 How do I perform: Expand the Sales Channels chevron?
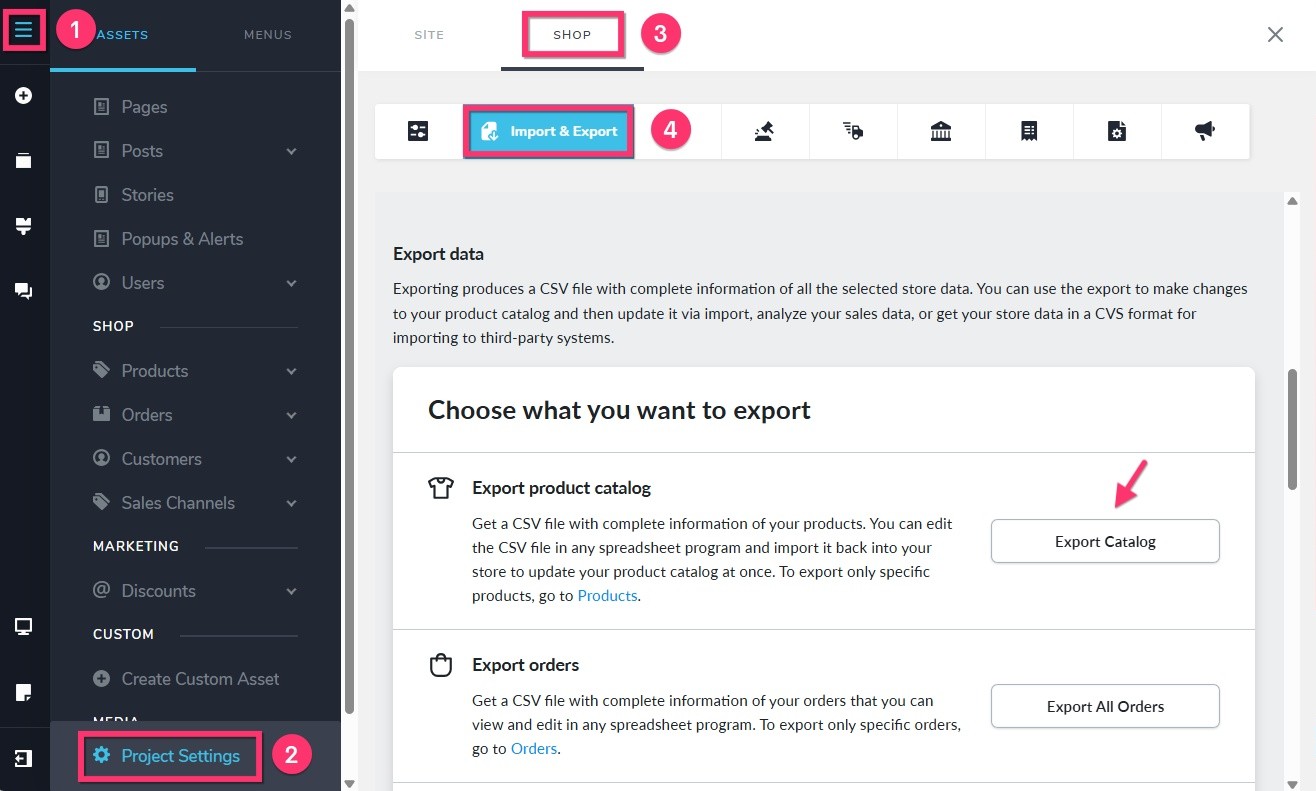pyautogui.click(x=291, y=503)
